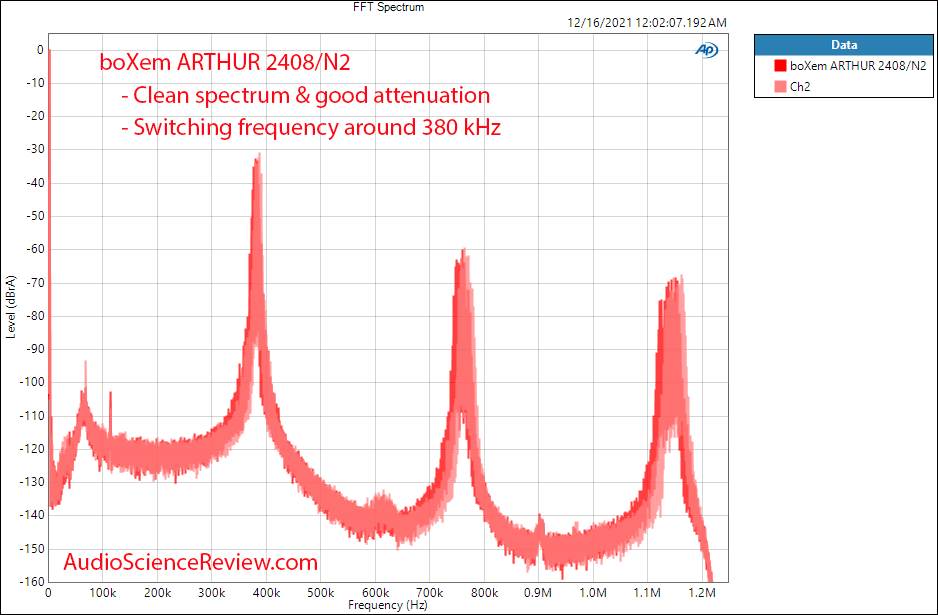Click the 1.0M frequency axis tick label
Screen dimensions: 938x615
point(593,593)
